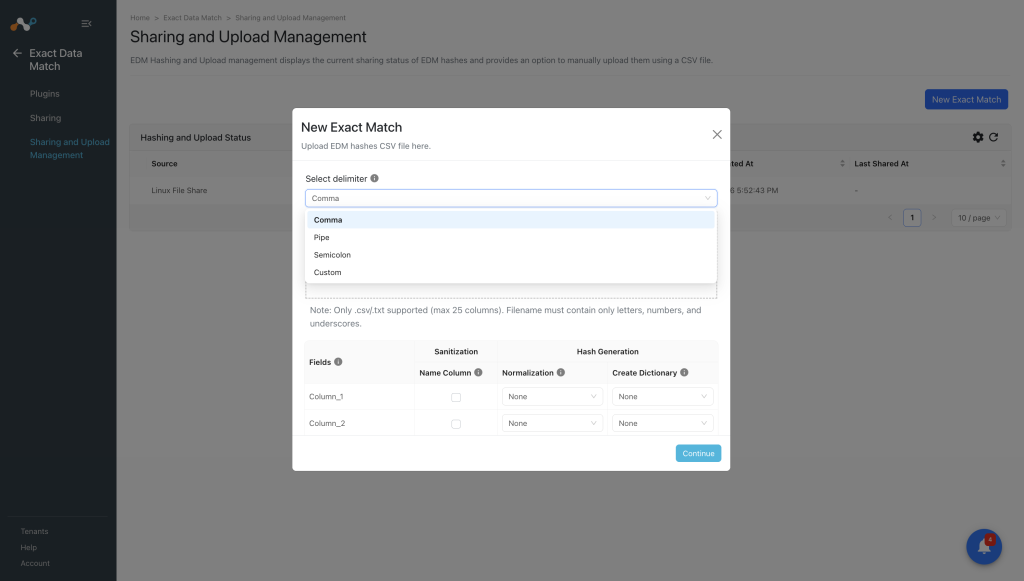
Task: Select page 1 in pagination
Action: pyautogui.click(x=912, y=217)
